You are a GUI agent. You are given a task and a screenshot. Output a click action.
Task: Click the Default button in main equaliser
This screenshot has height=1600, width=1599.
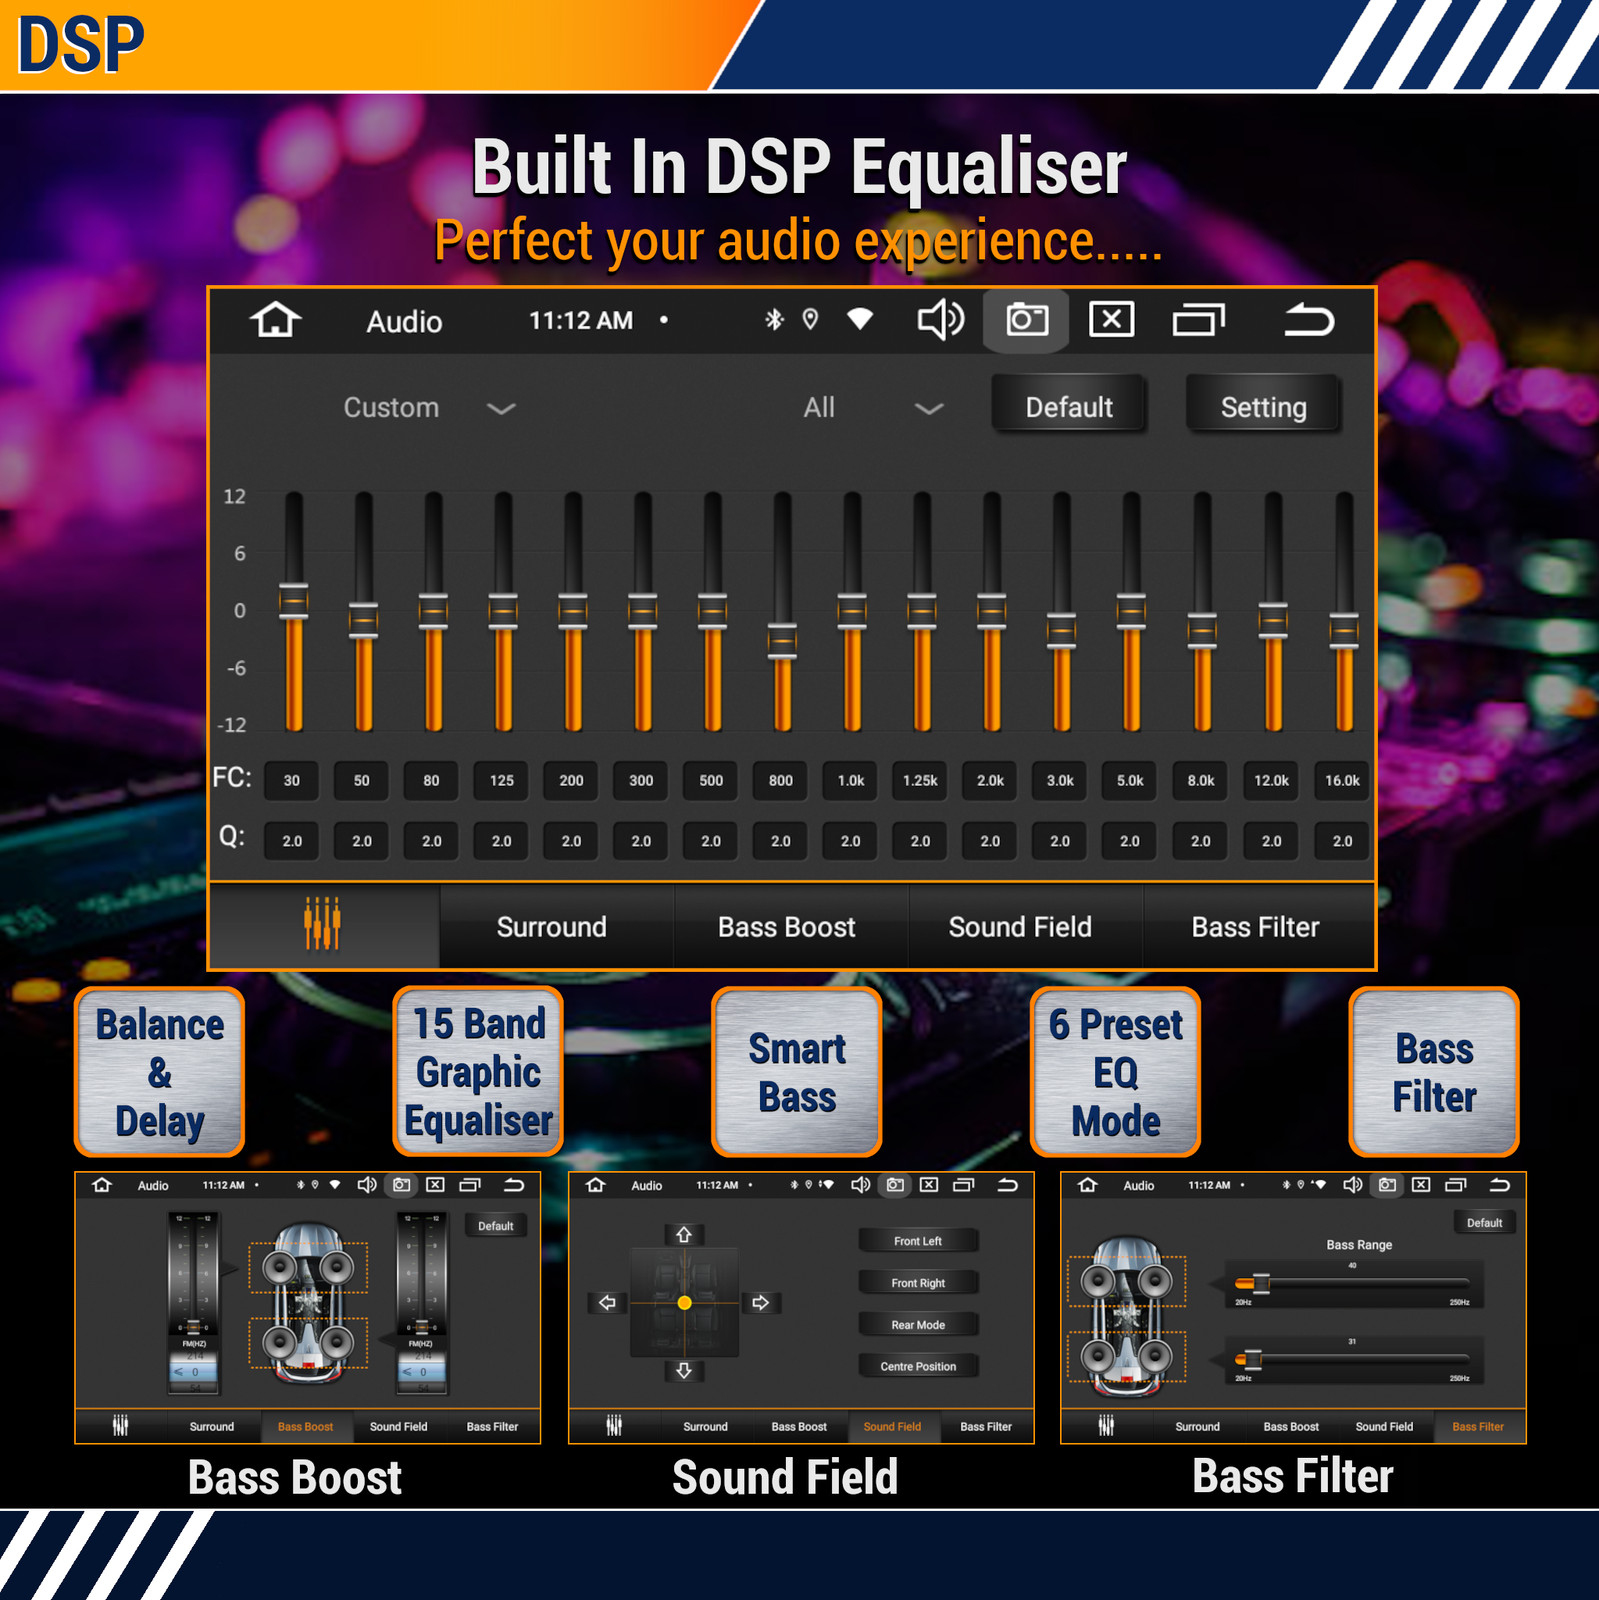1069,406
